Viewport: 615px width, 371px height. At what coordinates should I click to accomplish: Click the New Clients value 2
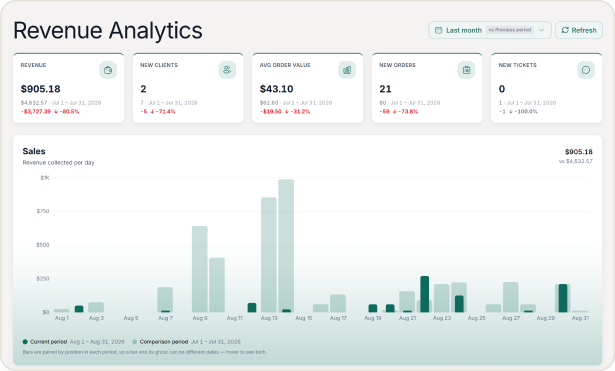point(143,89)
